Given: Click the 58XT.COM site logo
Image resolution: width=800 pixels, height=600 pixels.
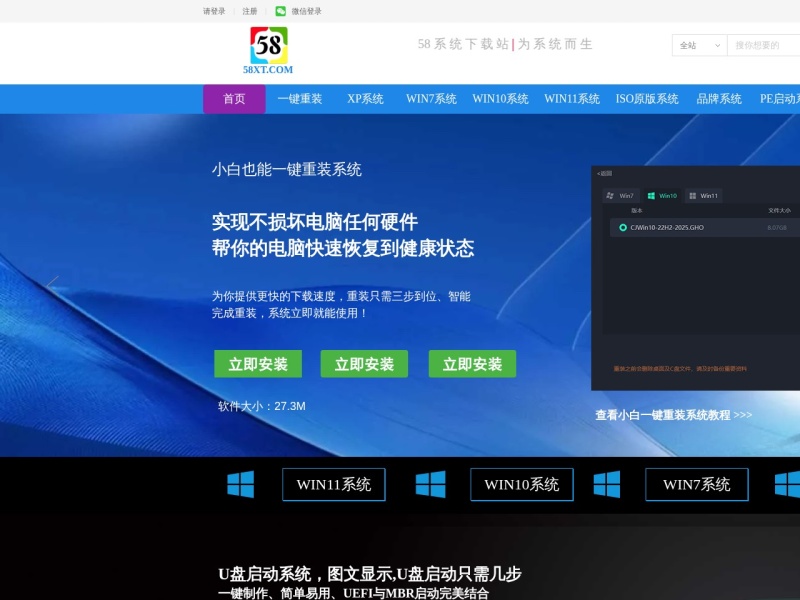Looking at the screenshot, I should (268, 51).
